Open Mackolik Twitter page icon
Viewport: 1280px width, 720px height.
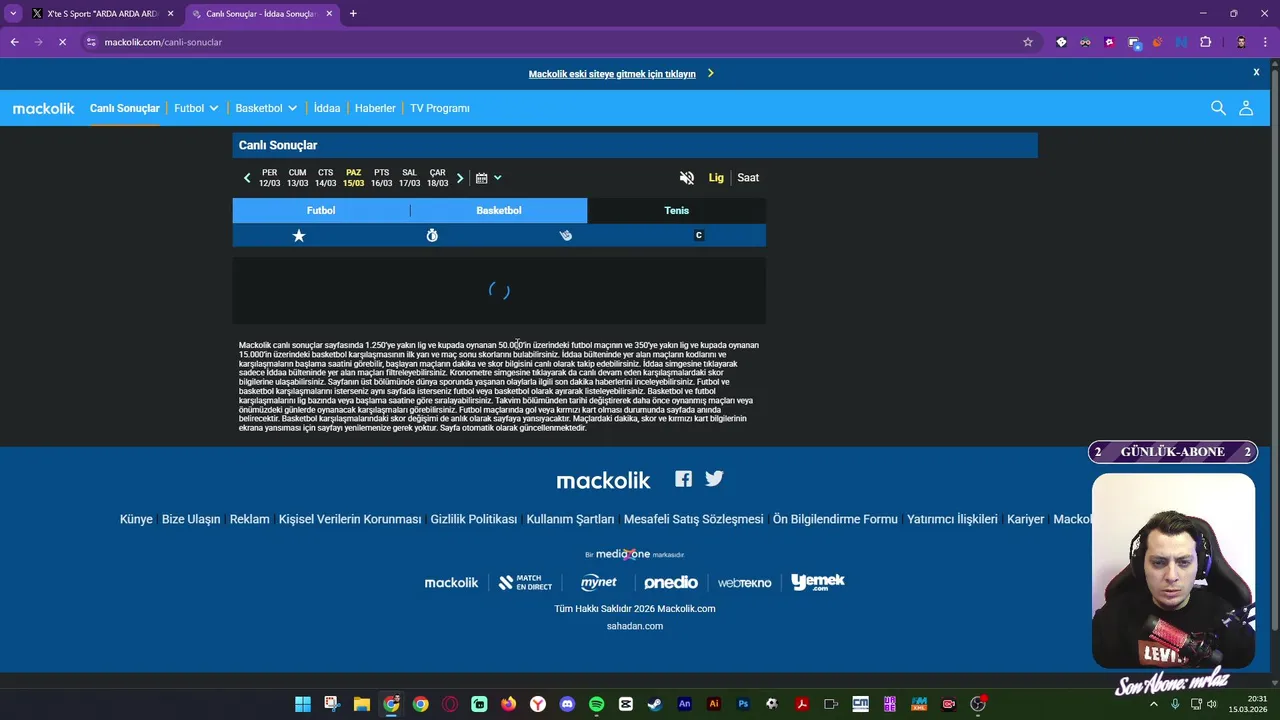(714, 479)
